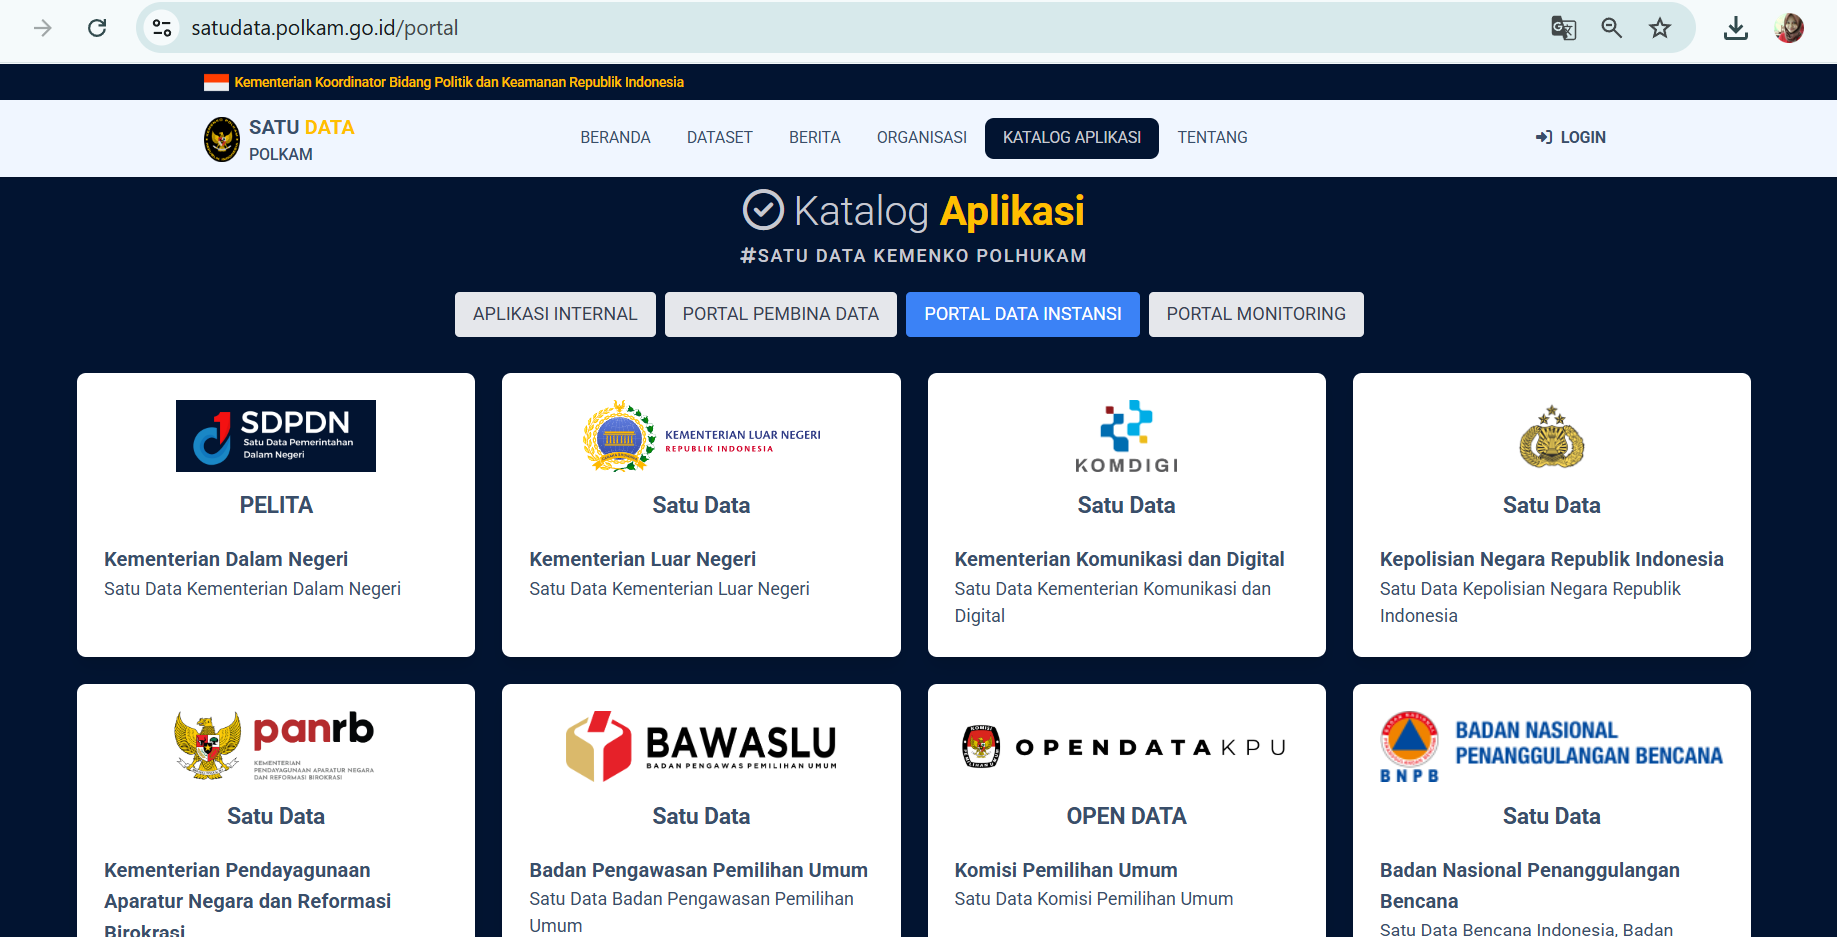The image size is (1837, 937).
Task: Open the SDPDN logo image
Action: point(276,436)
